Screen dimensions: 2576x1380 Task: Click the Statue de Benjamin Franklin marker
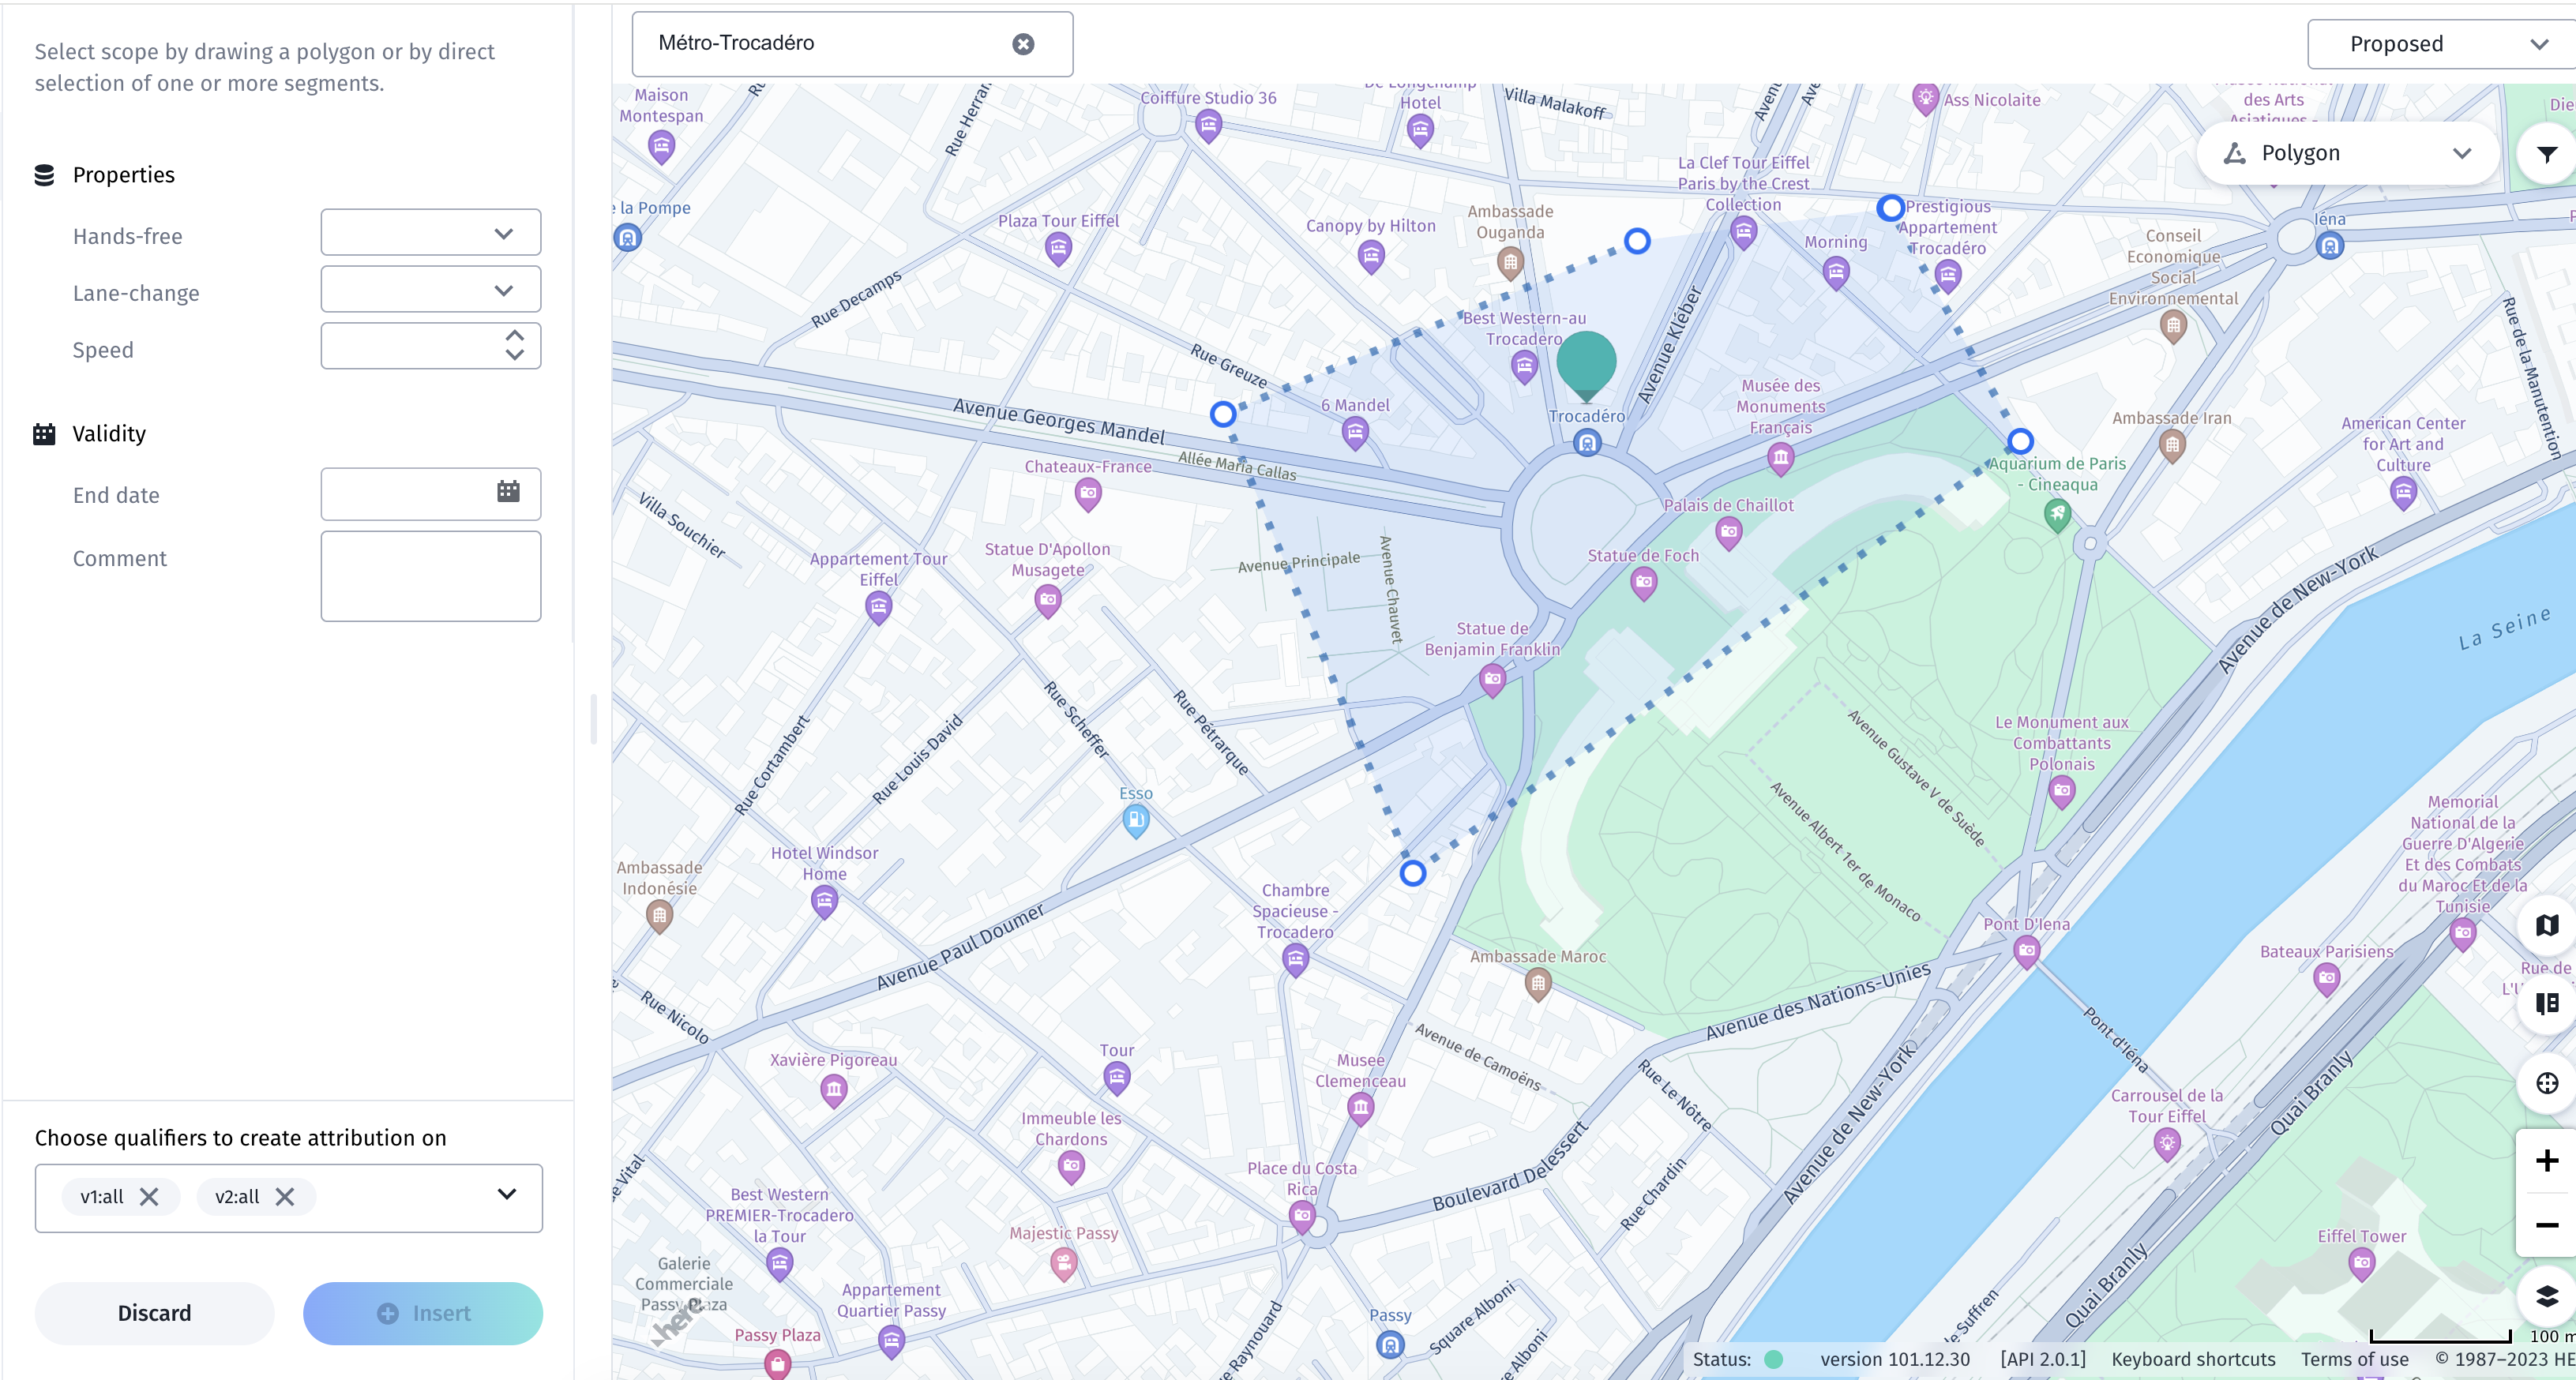(1492, 680)
